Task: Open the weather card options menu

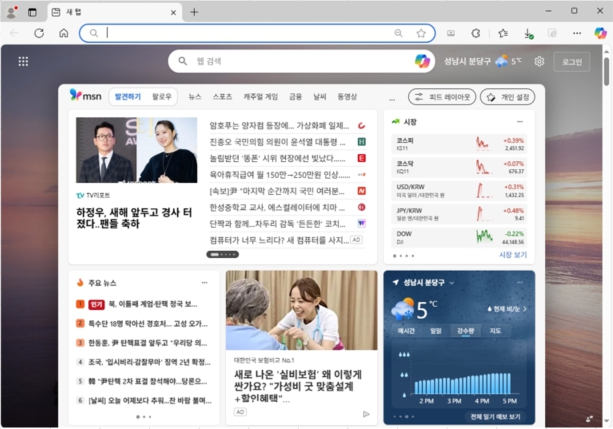Action: (520, 282)
